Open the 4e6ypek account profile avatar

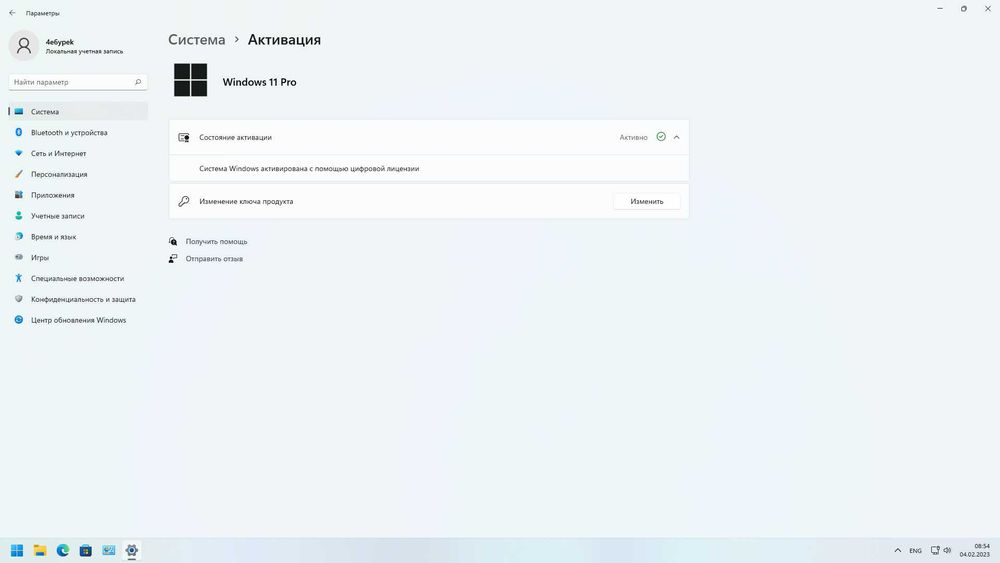[x=24, y=45]
